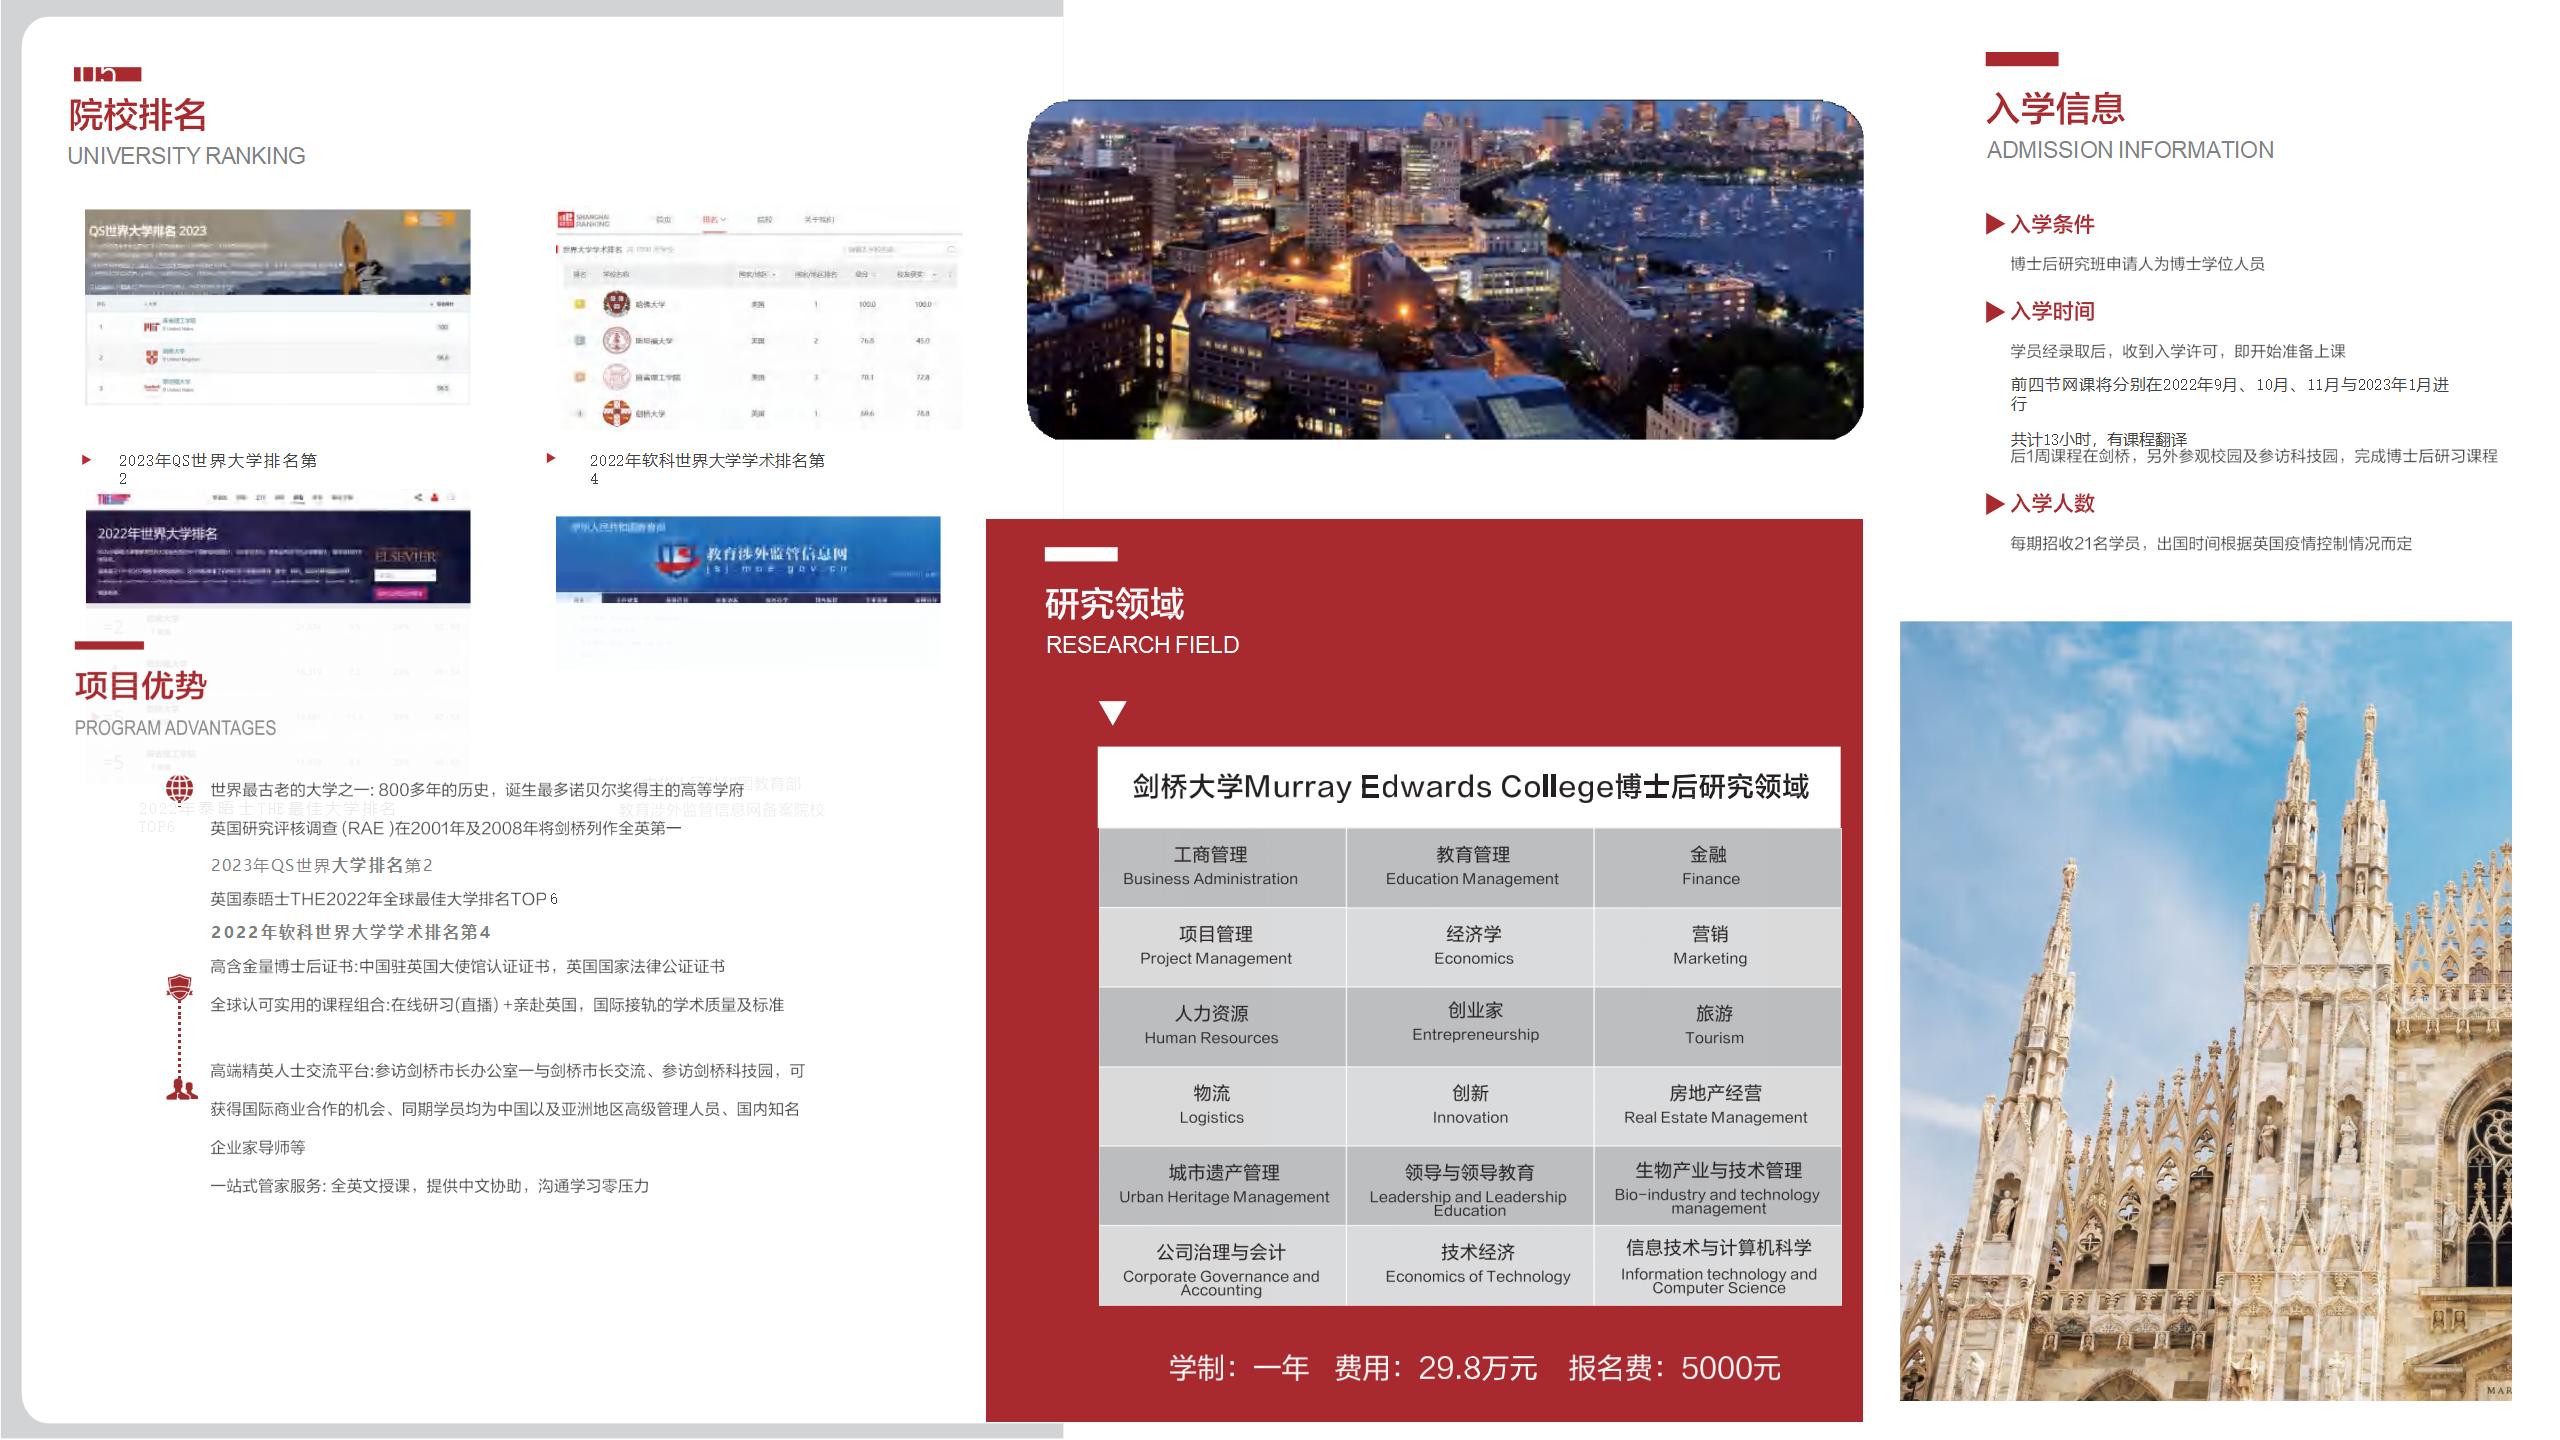2560x1440 pixels.
Task: Click the red triangle next to 入学时间
Action: coord(1995,312)
